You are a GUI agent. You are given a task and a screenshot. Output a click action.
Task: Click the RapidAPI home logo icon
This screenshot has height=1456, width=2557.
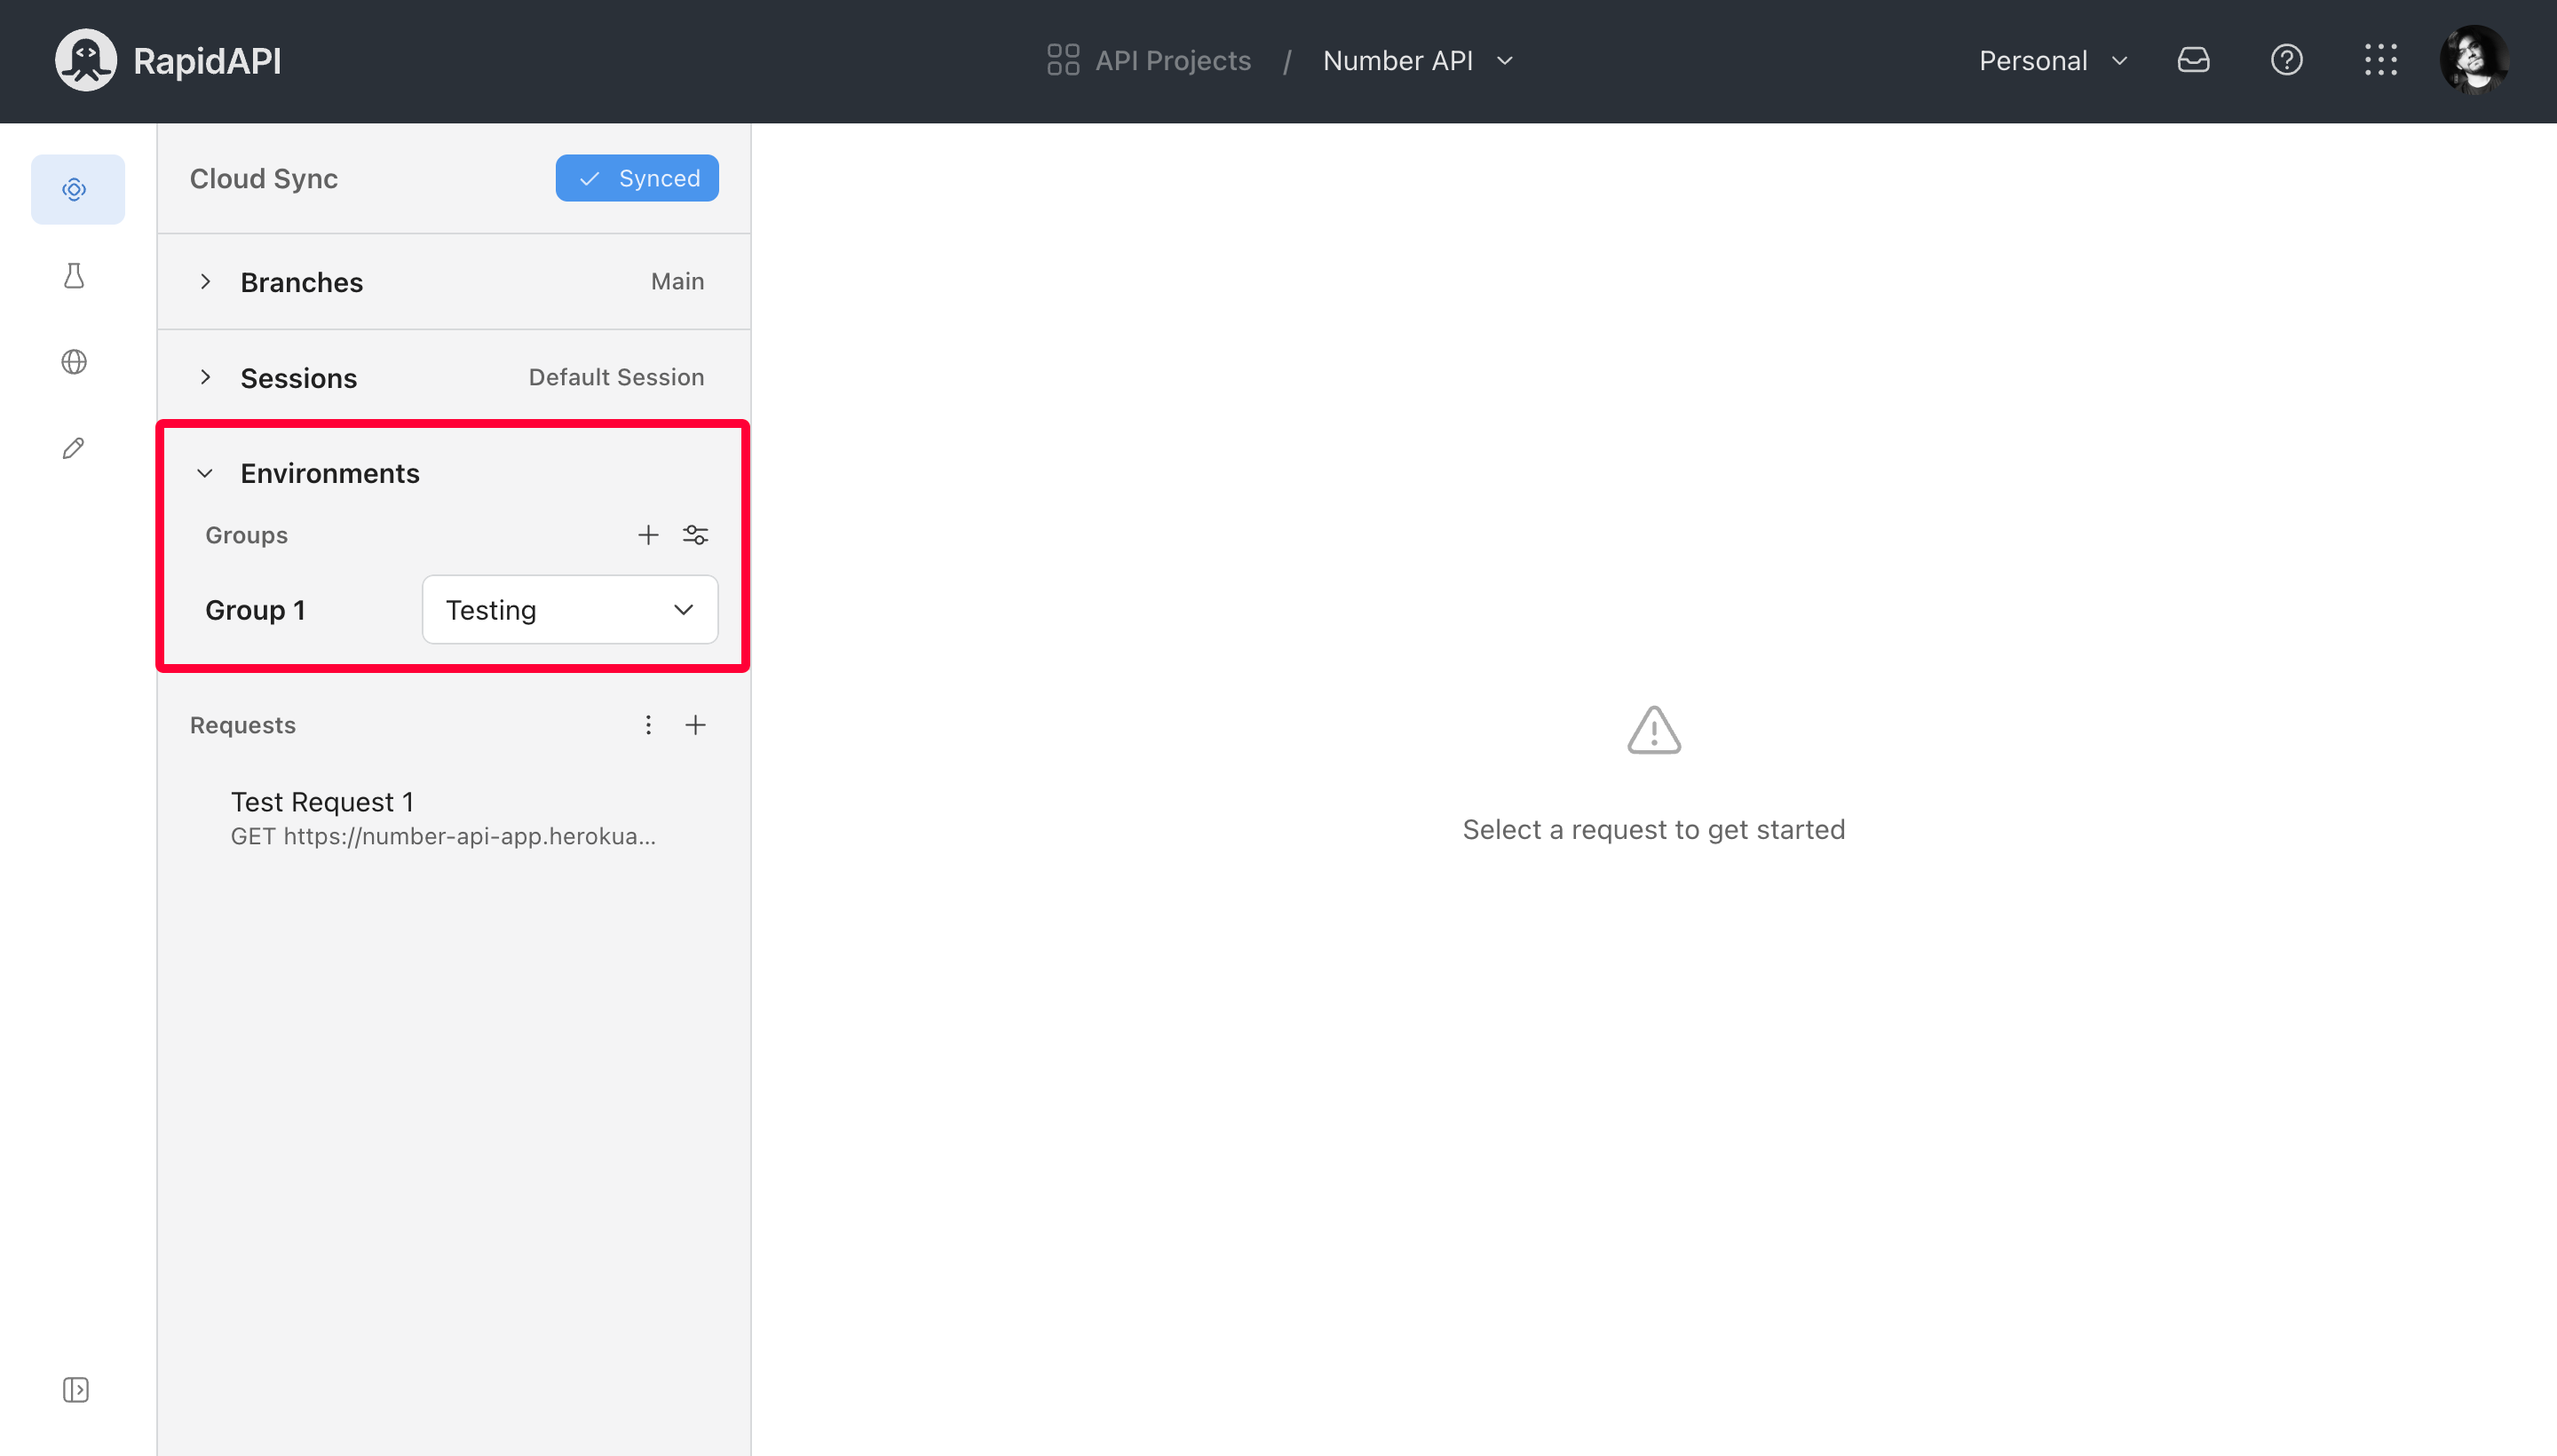[86, 59]
